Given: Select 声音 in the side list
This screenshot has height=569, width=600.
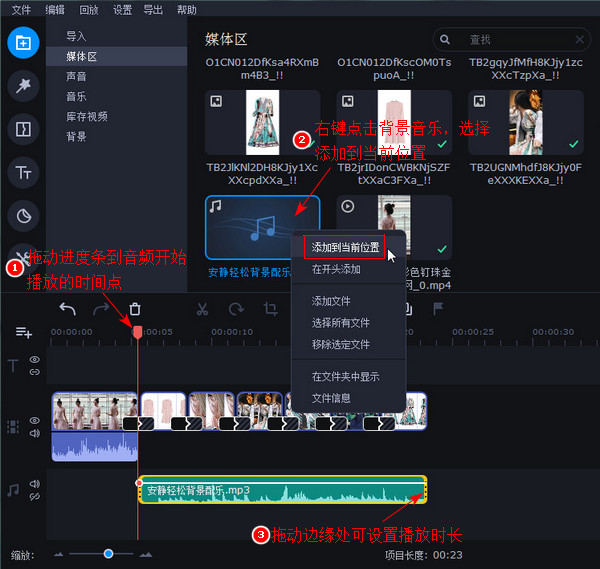Looking at the screenshot, I should (x=116, y=76).
